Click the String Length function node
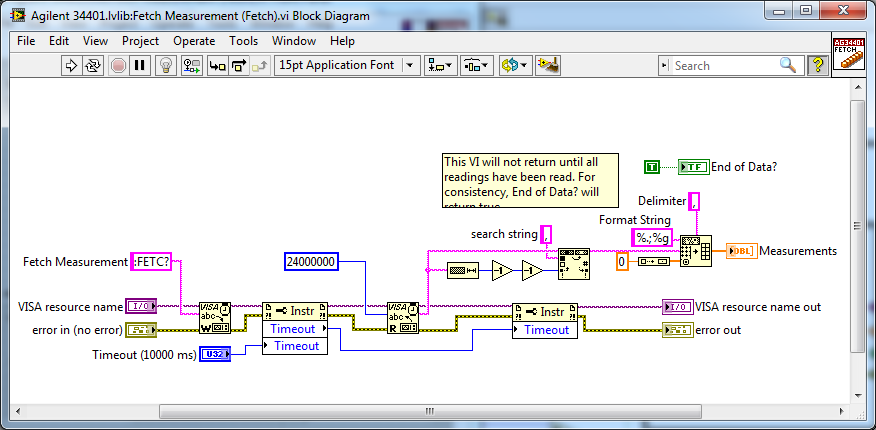Viewport: 876px width, 430px height. [463, 271]
